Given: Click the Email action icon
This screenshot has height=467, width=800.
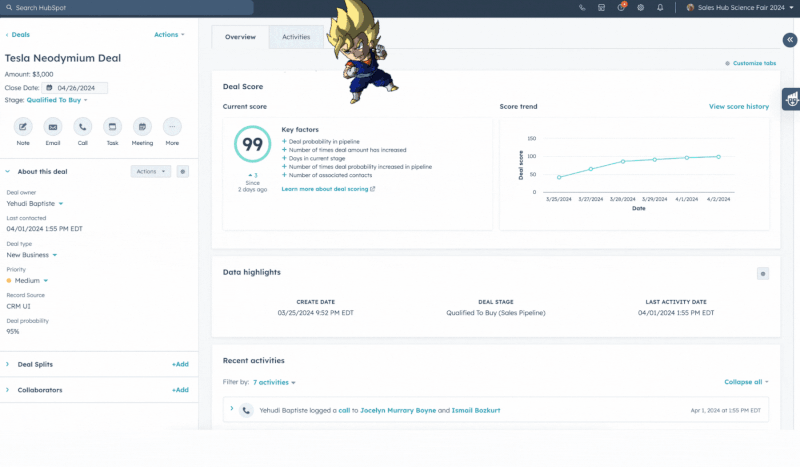Looking at the screenshot, I should [53, 127].
